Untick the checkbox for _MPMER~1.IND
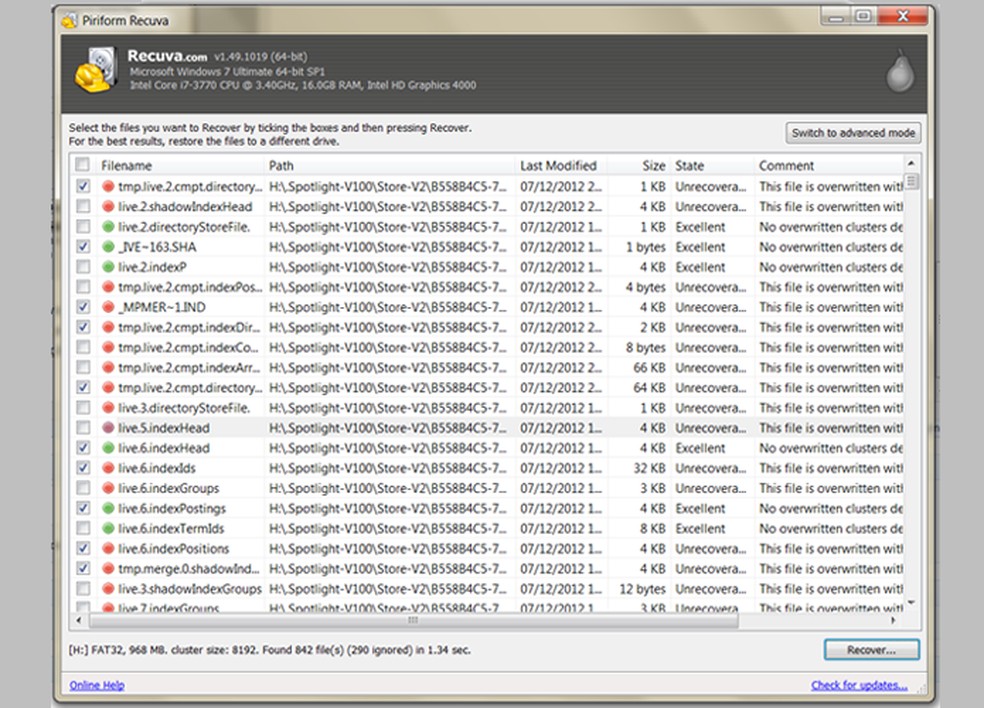Screen dimensions: 984x708 [82, 307]
